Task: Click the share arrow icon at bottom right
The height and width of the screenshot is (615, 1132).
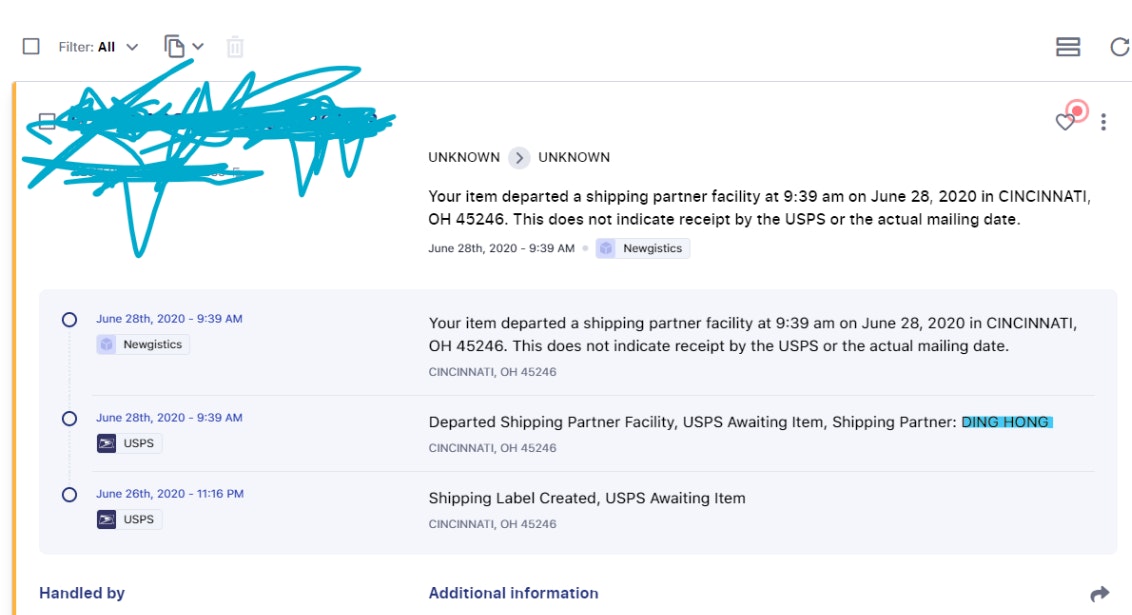Action: click(x=1100, y=594)
